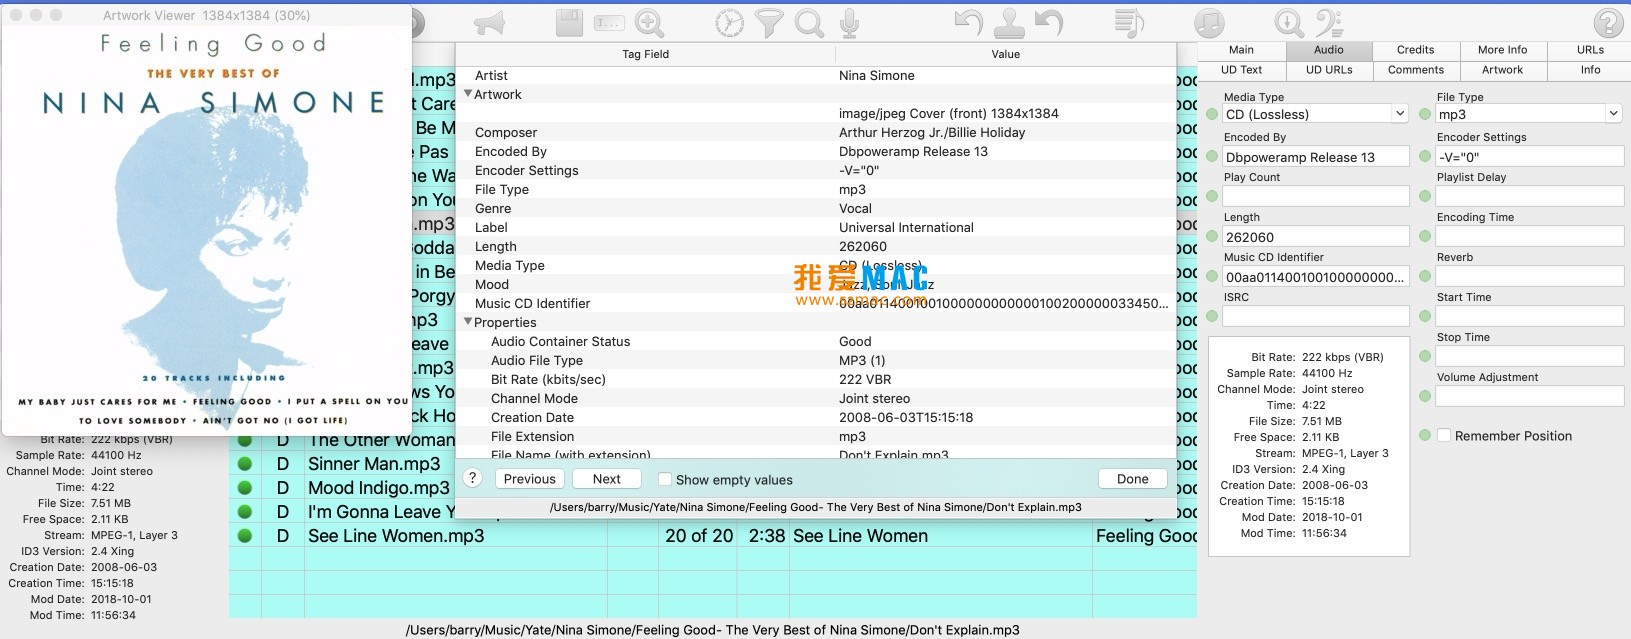This screenshot has width=1631, height=639.
Task: Click the Encoded By input field
Action: (x=1316, y=157)
